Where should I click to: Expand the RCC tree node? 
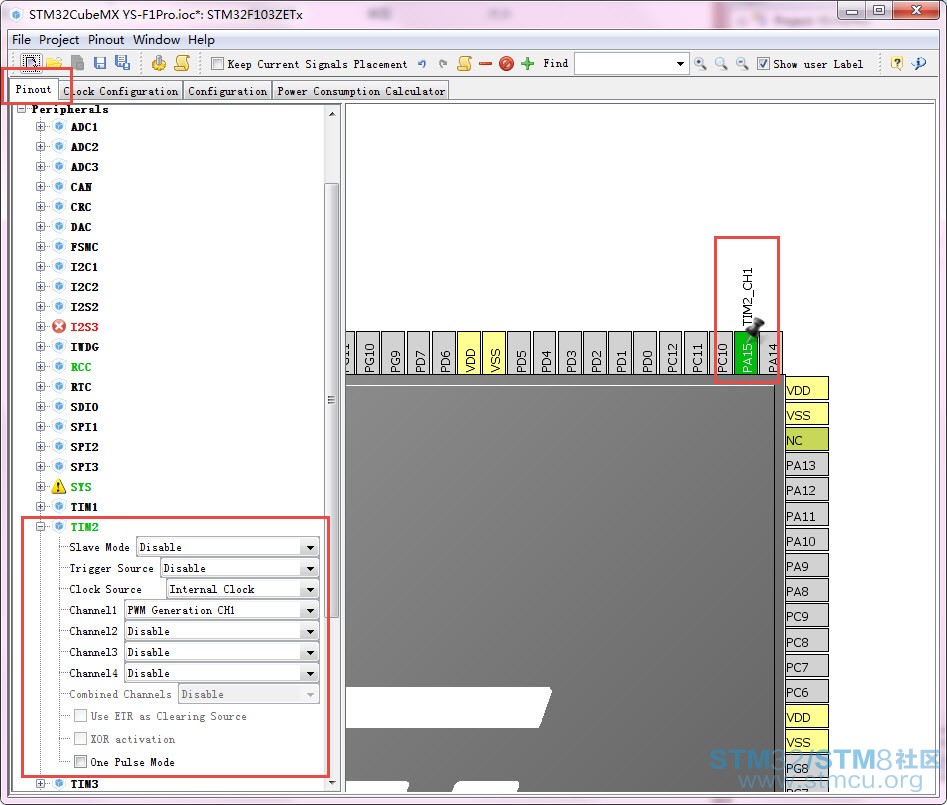tap(40, 366)
